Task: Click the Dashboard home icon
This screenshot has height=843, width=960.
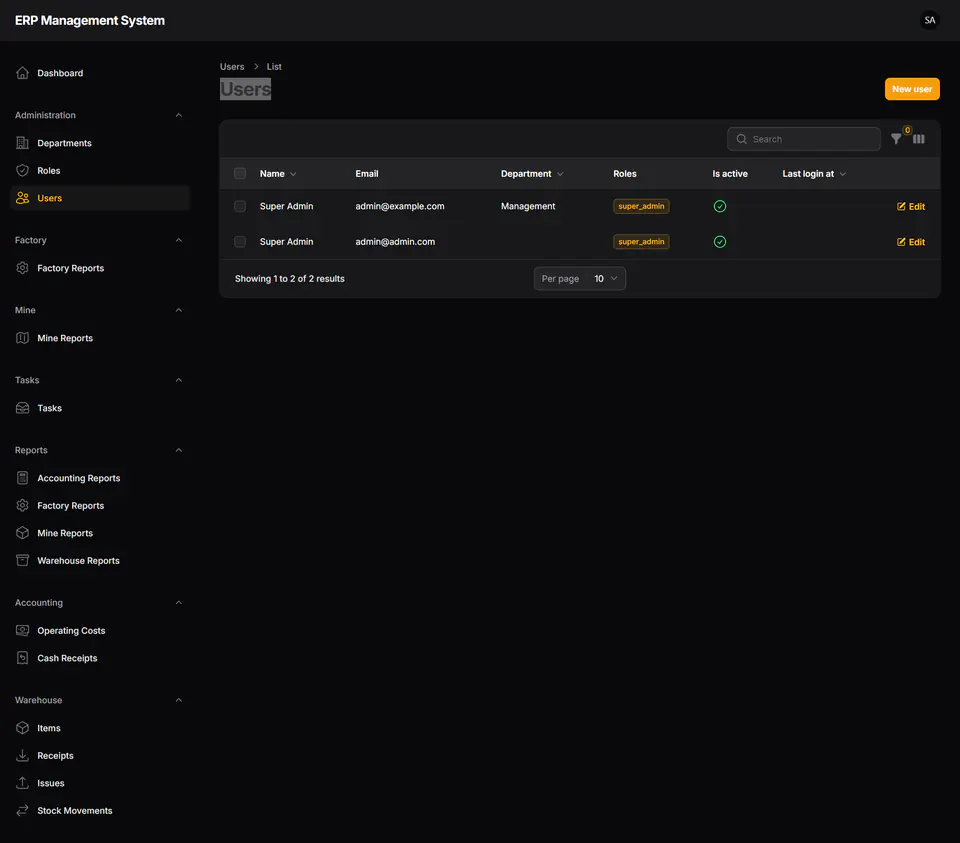Action: 23,73
